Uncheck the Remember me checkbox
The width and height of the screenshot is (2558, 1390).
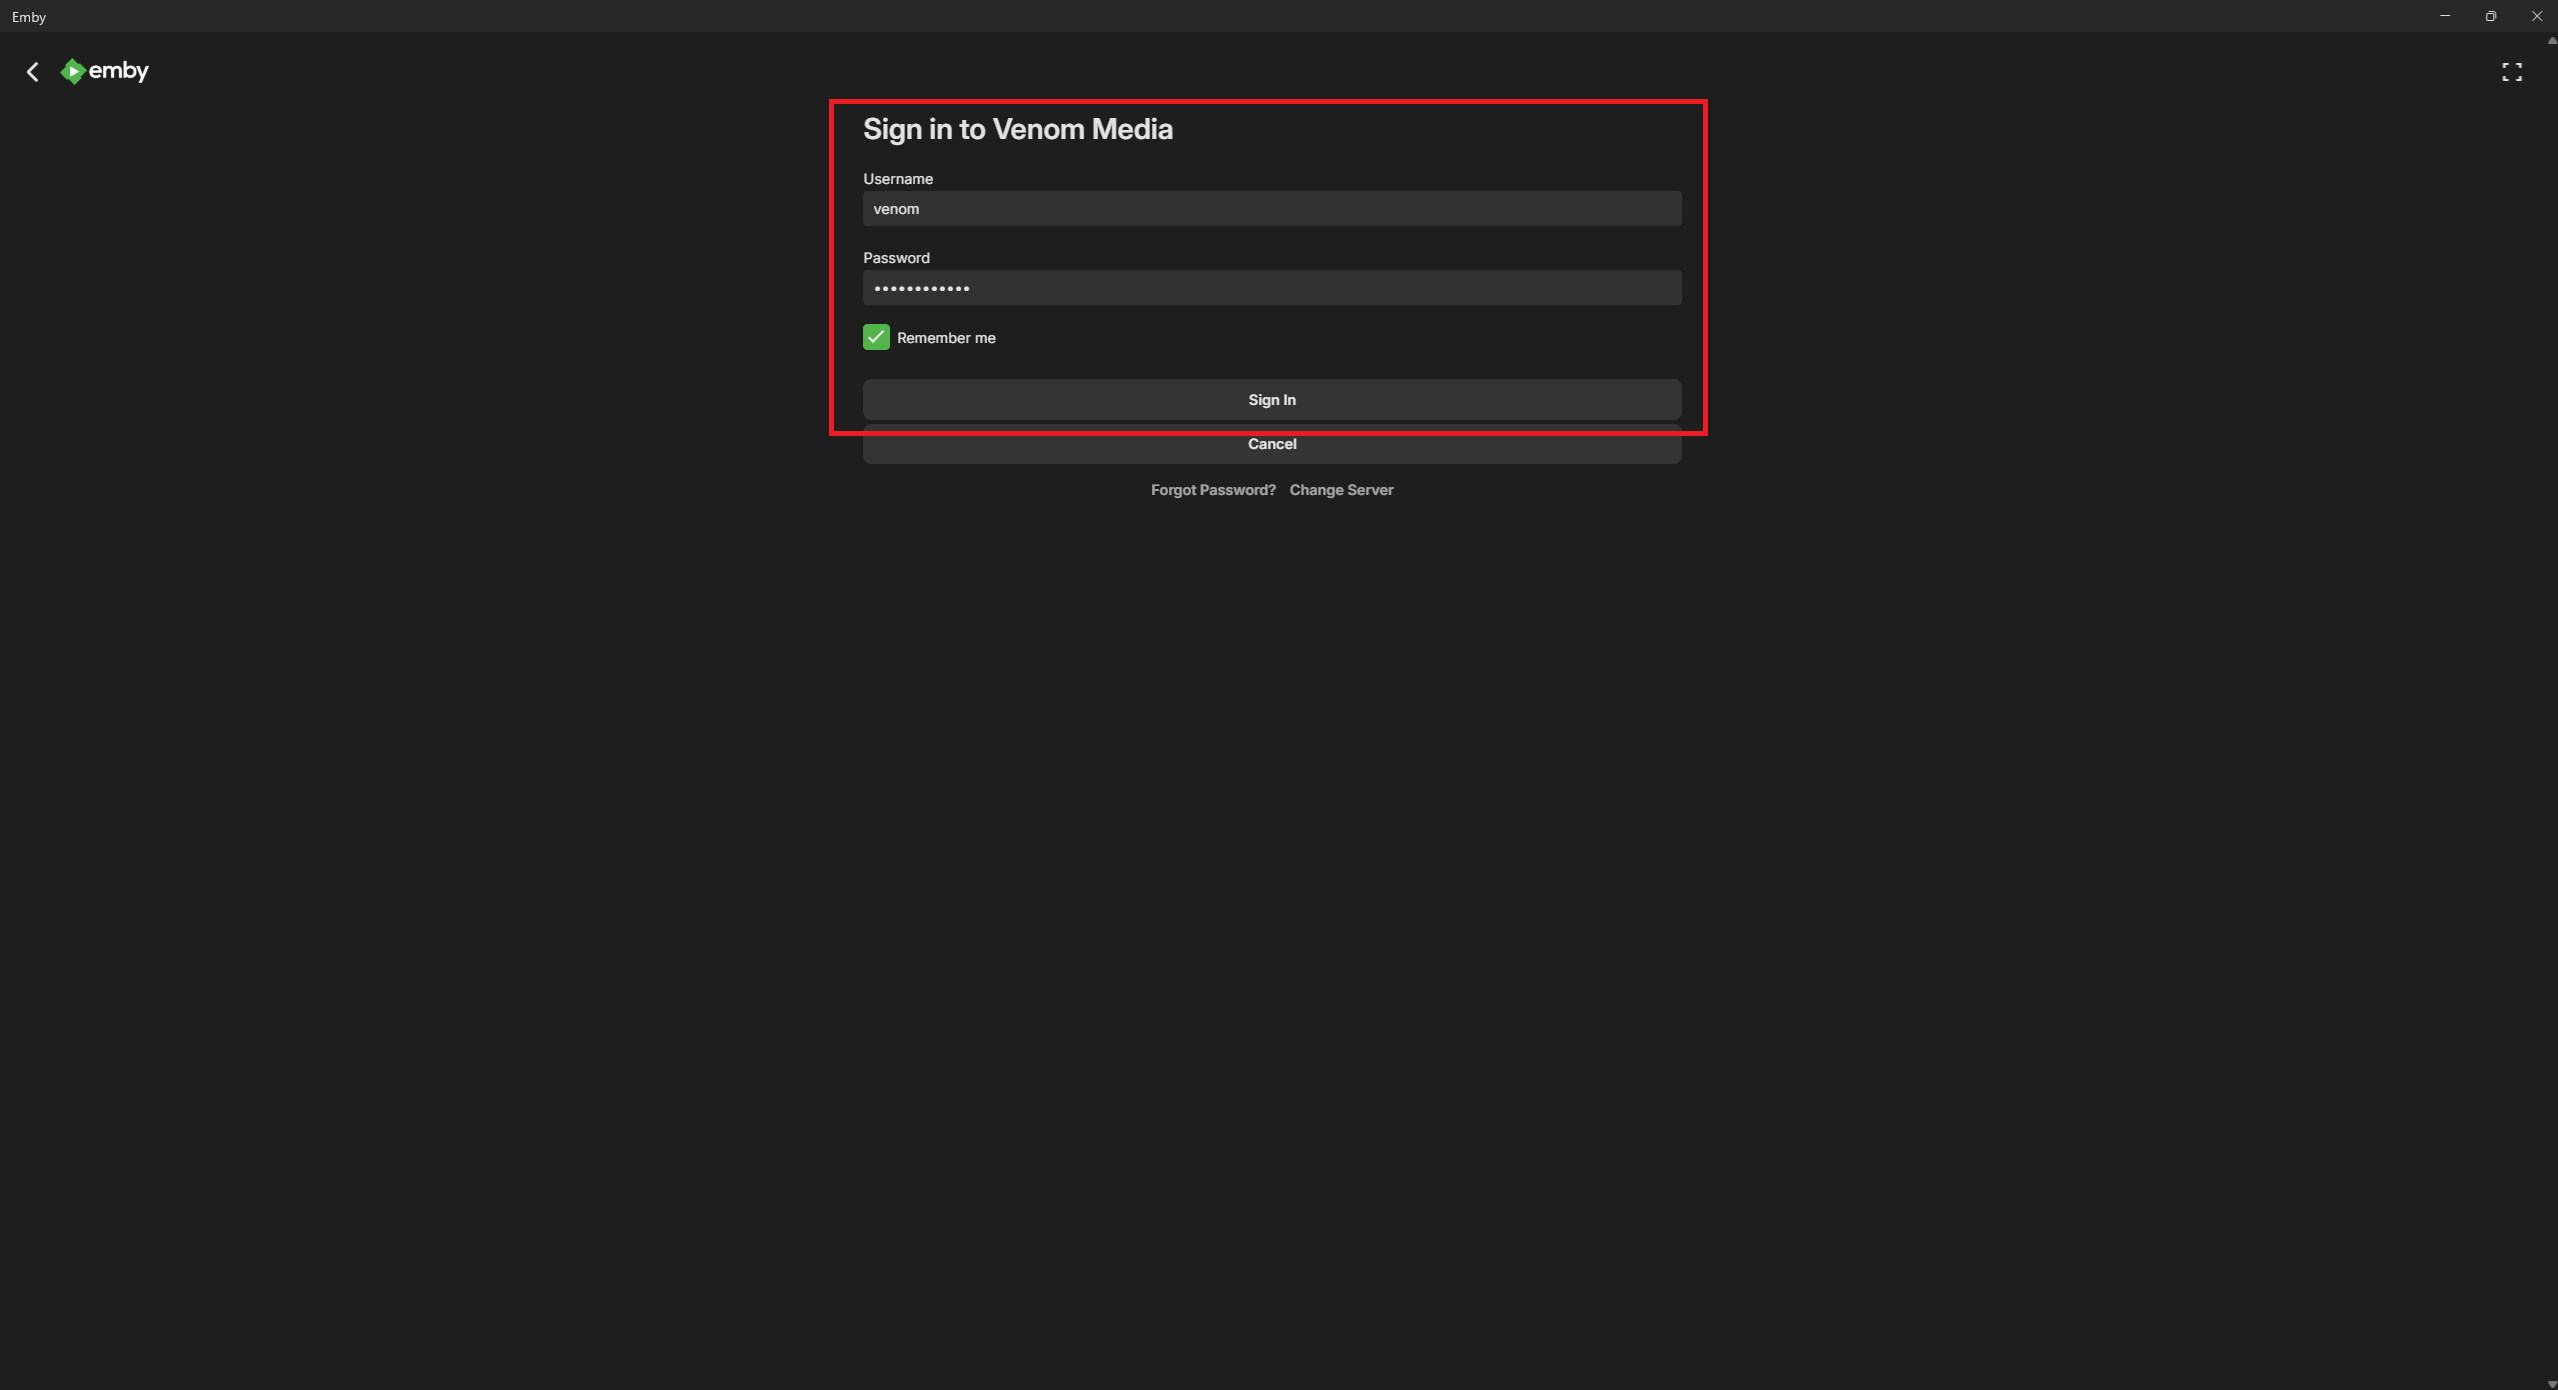click(876, 337)
